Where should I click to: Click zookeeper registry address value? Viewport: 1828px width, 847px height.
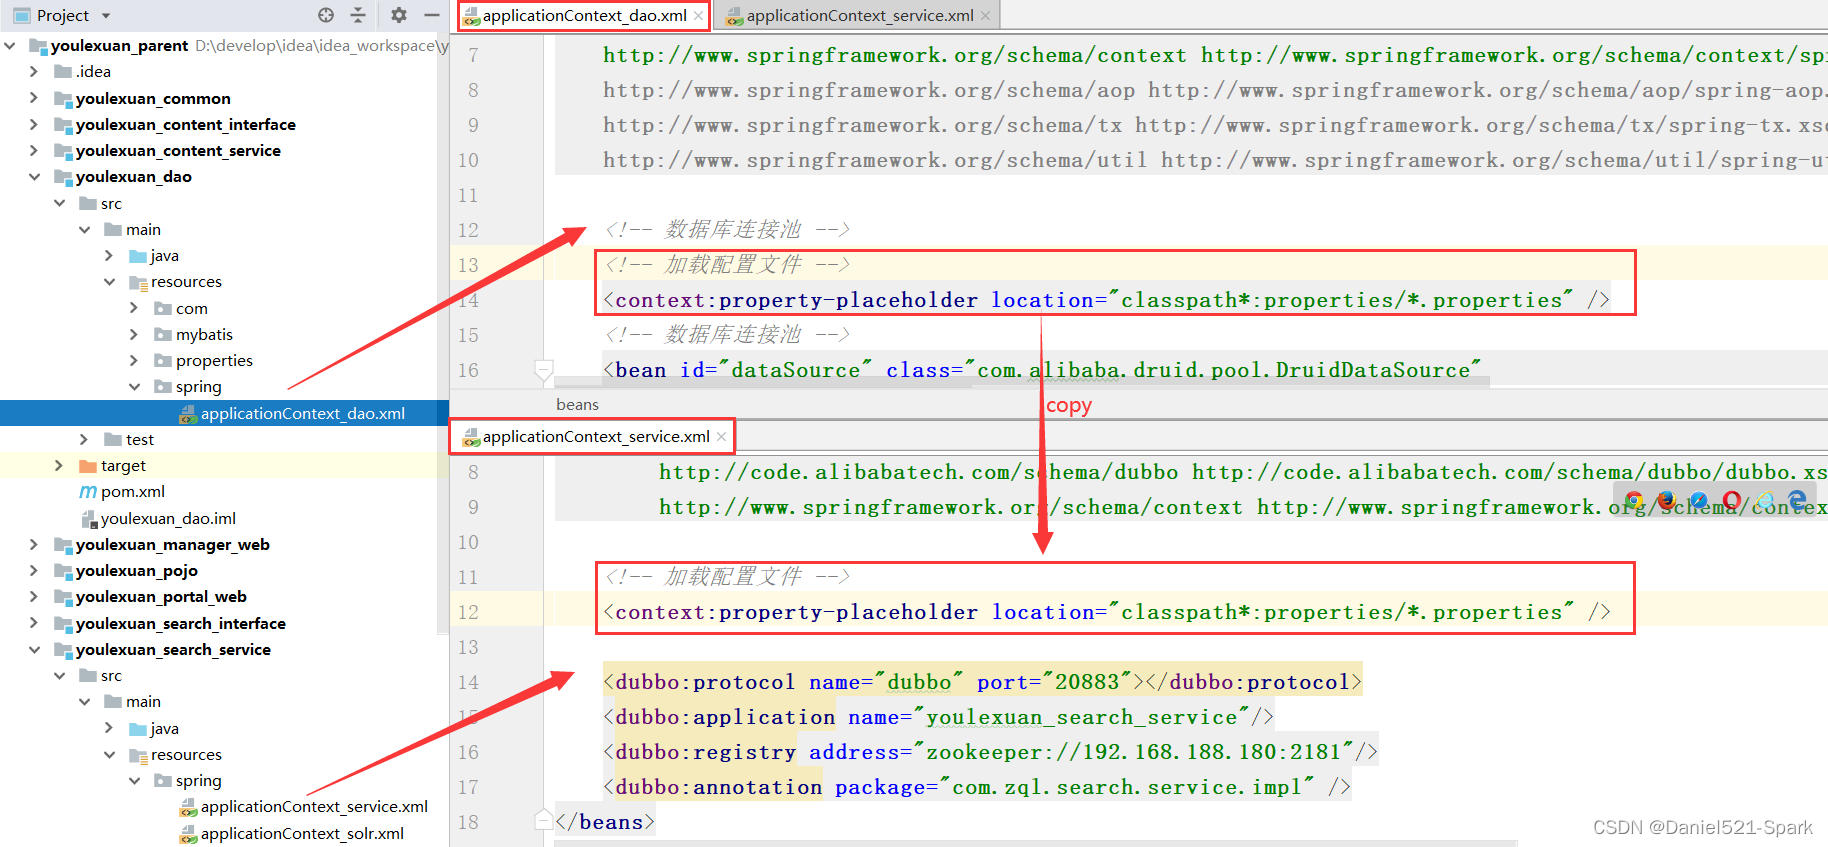[1133, 752]
